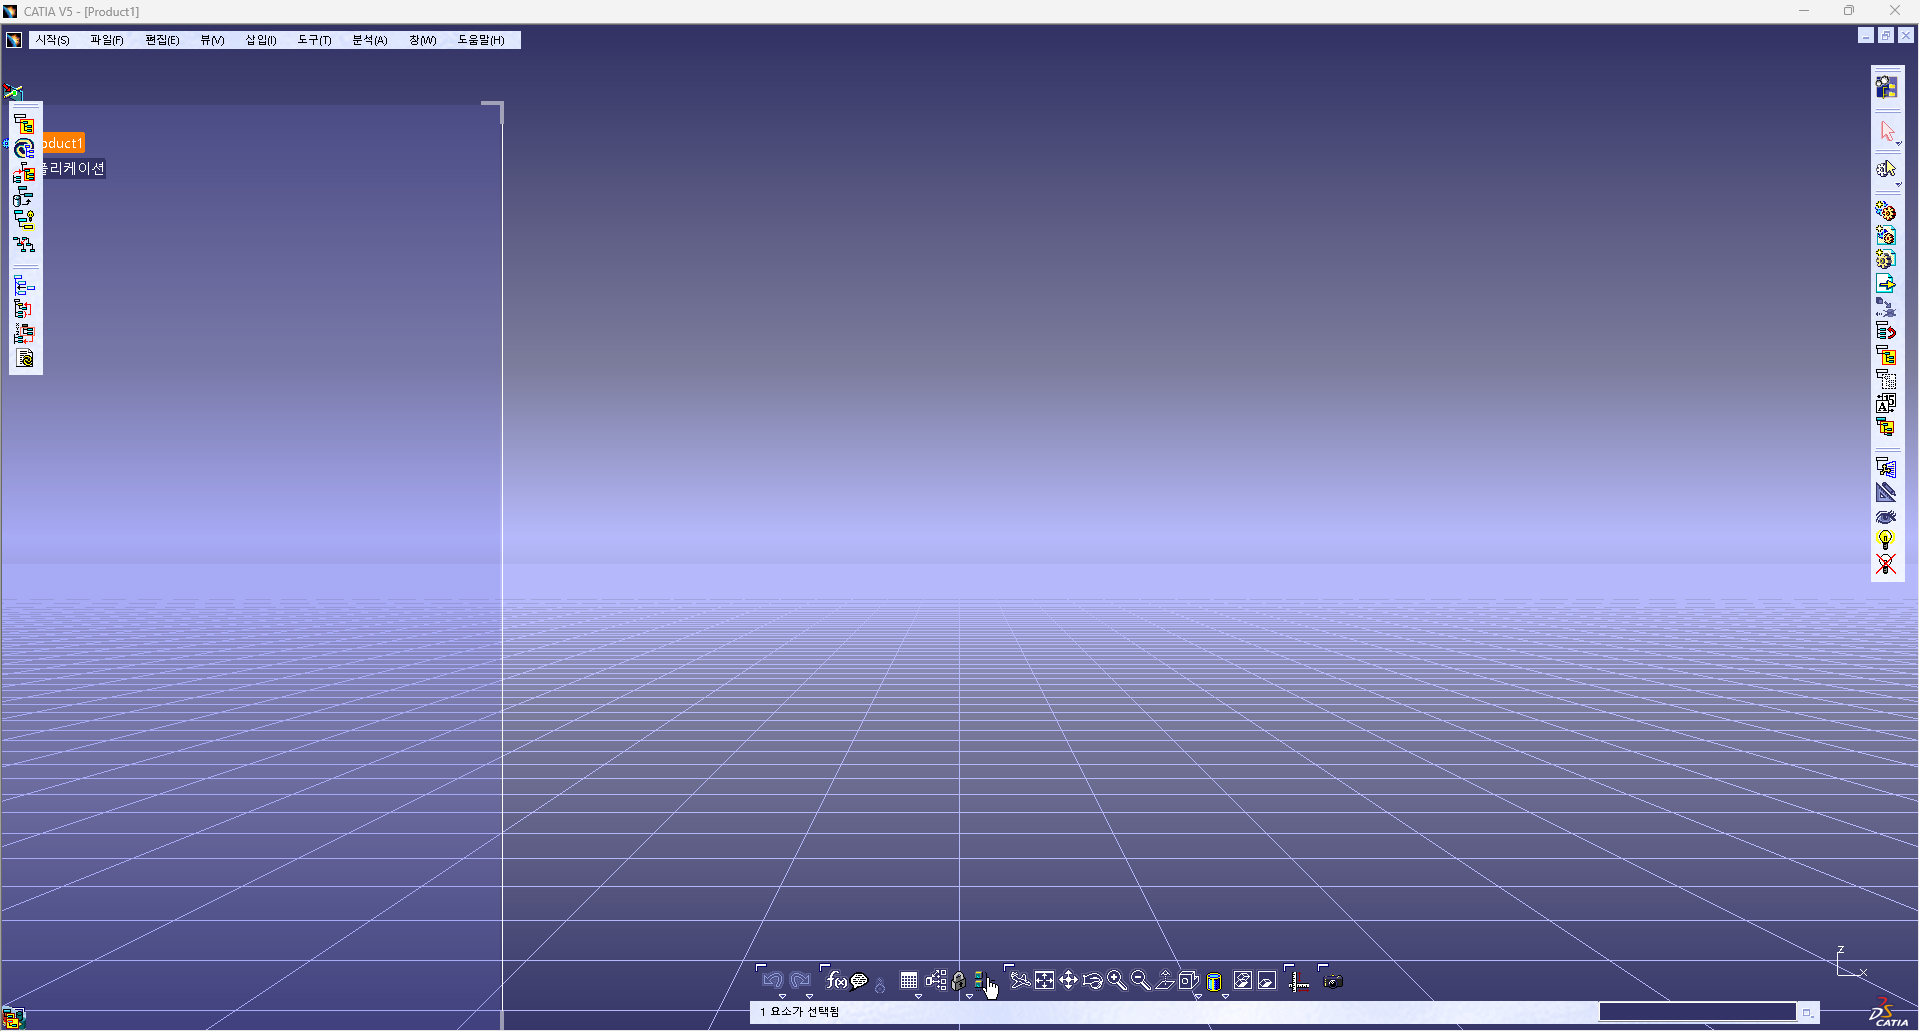This screenshot has width=1920, height=1032.
Task: Open the Redo history dropdown arrow
Action: click(810, 996)
